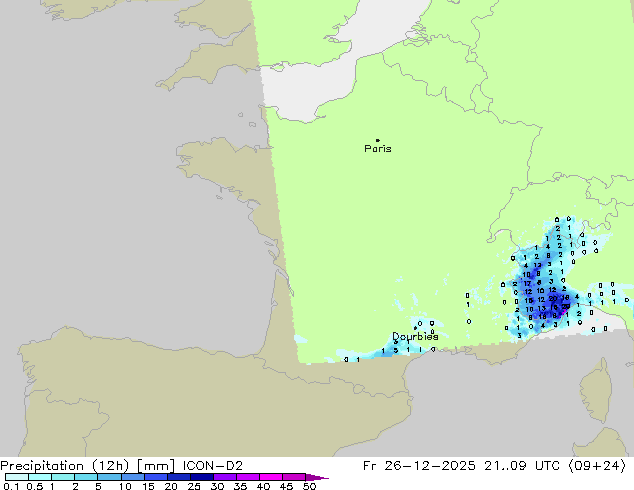Click the legend value '0.1'
This screenshot has width=634, height=490.
click(x=11, y=486)
